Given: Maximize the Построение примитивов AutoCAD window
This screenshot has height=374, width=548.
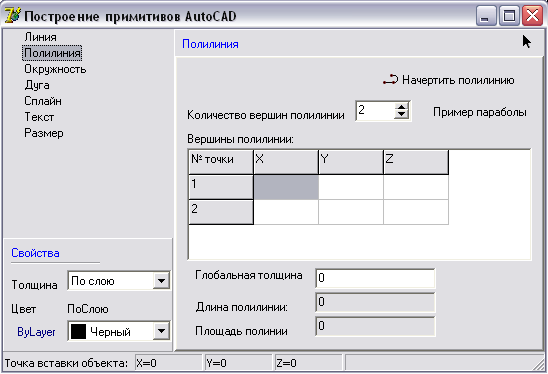Looking at the screenshot, I should [x=509, y=16].
